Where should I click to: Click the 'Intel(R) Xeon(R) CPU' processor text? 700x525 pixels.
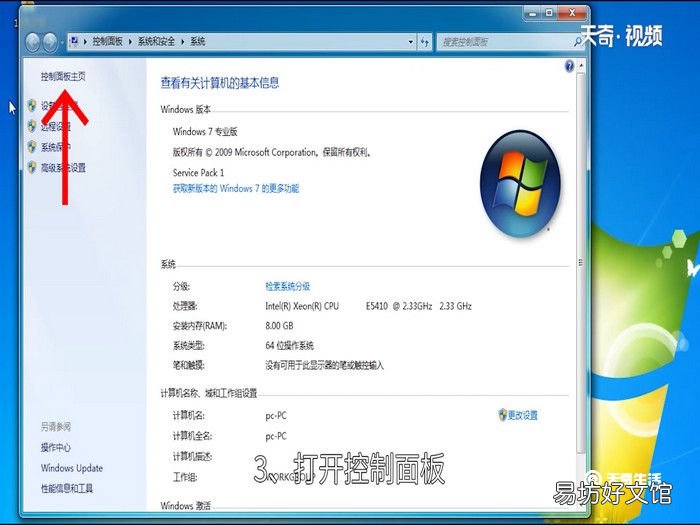302,306
